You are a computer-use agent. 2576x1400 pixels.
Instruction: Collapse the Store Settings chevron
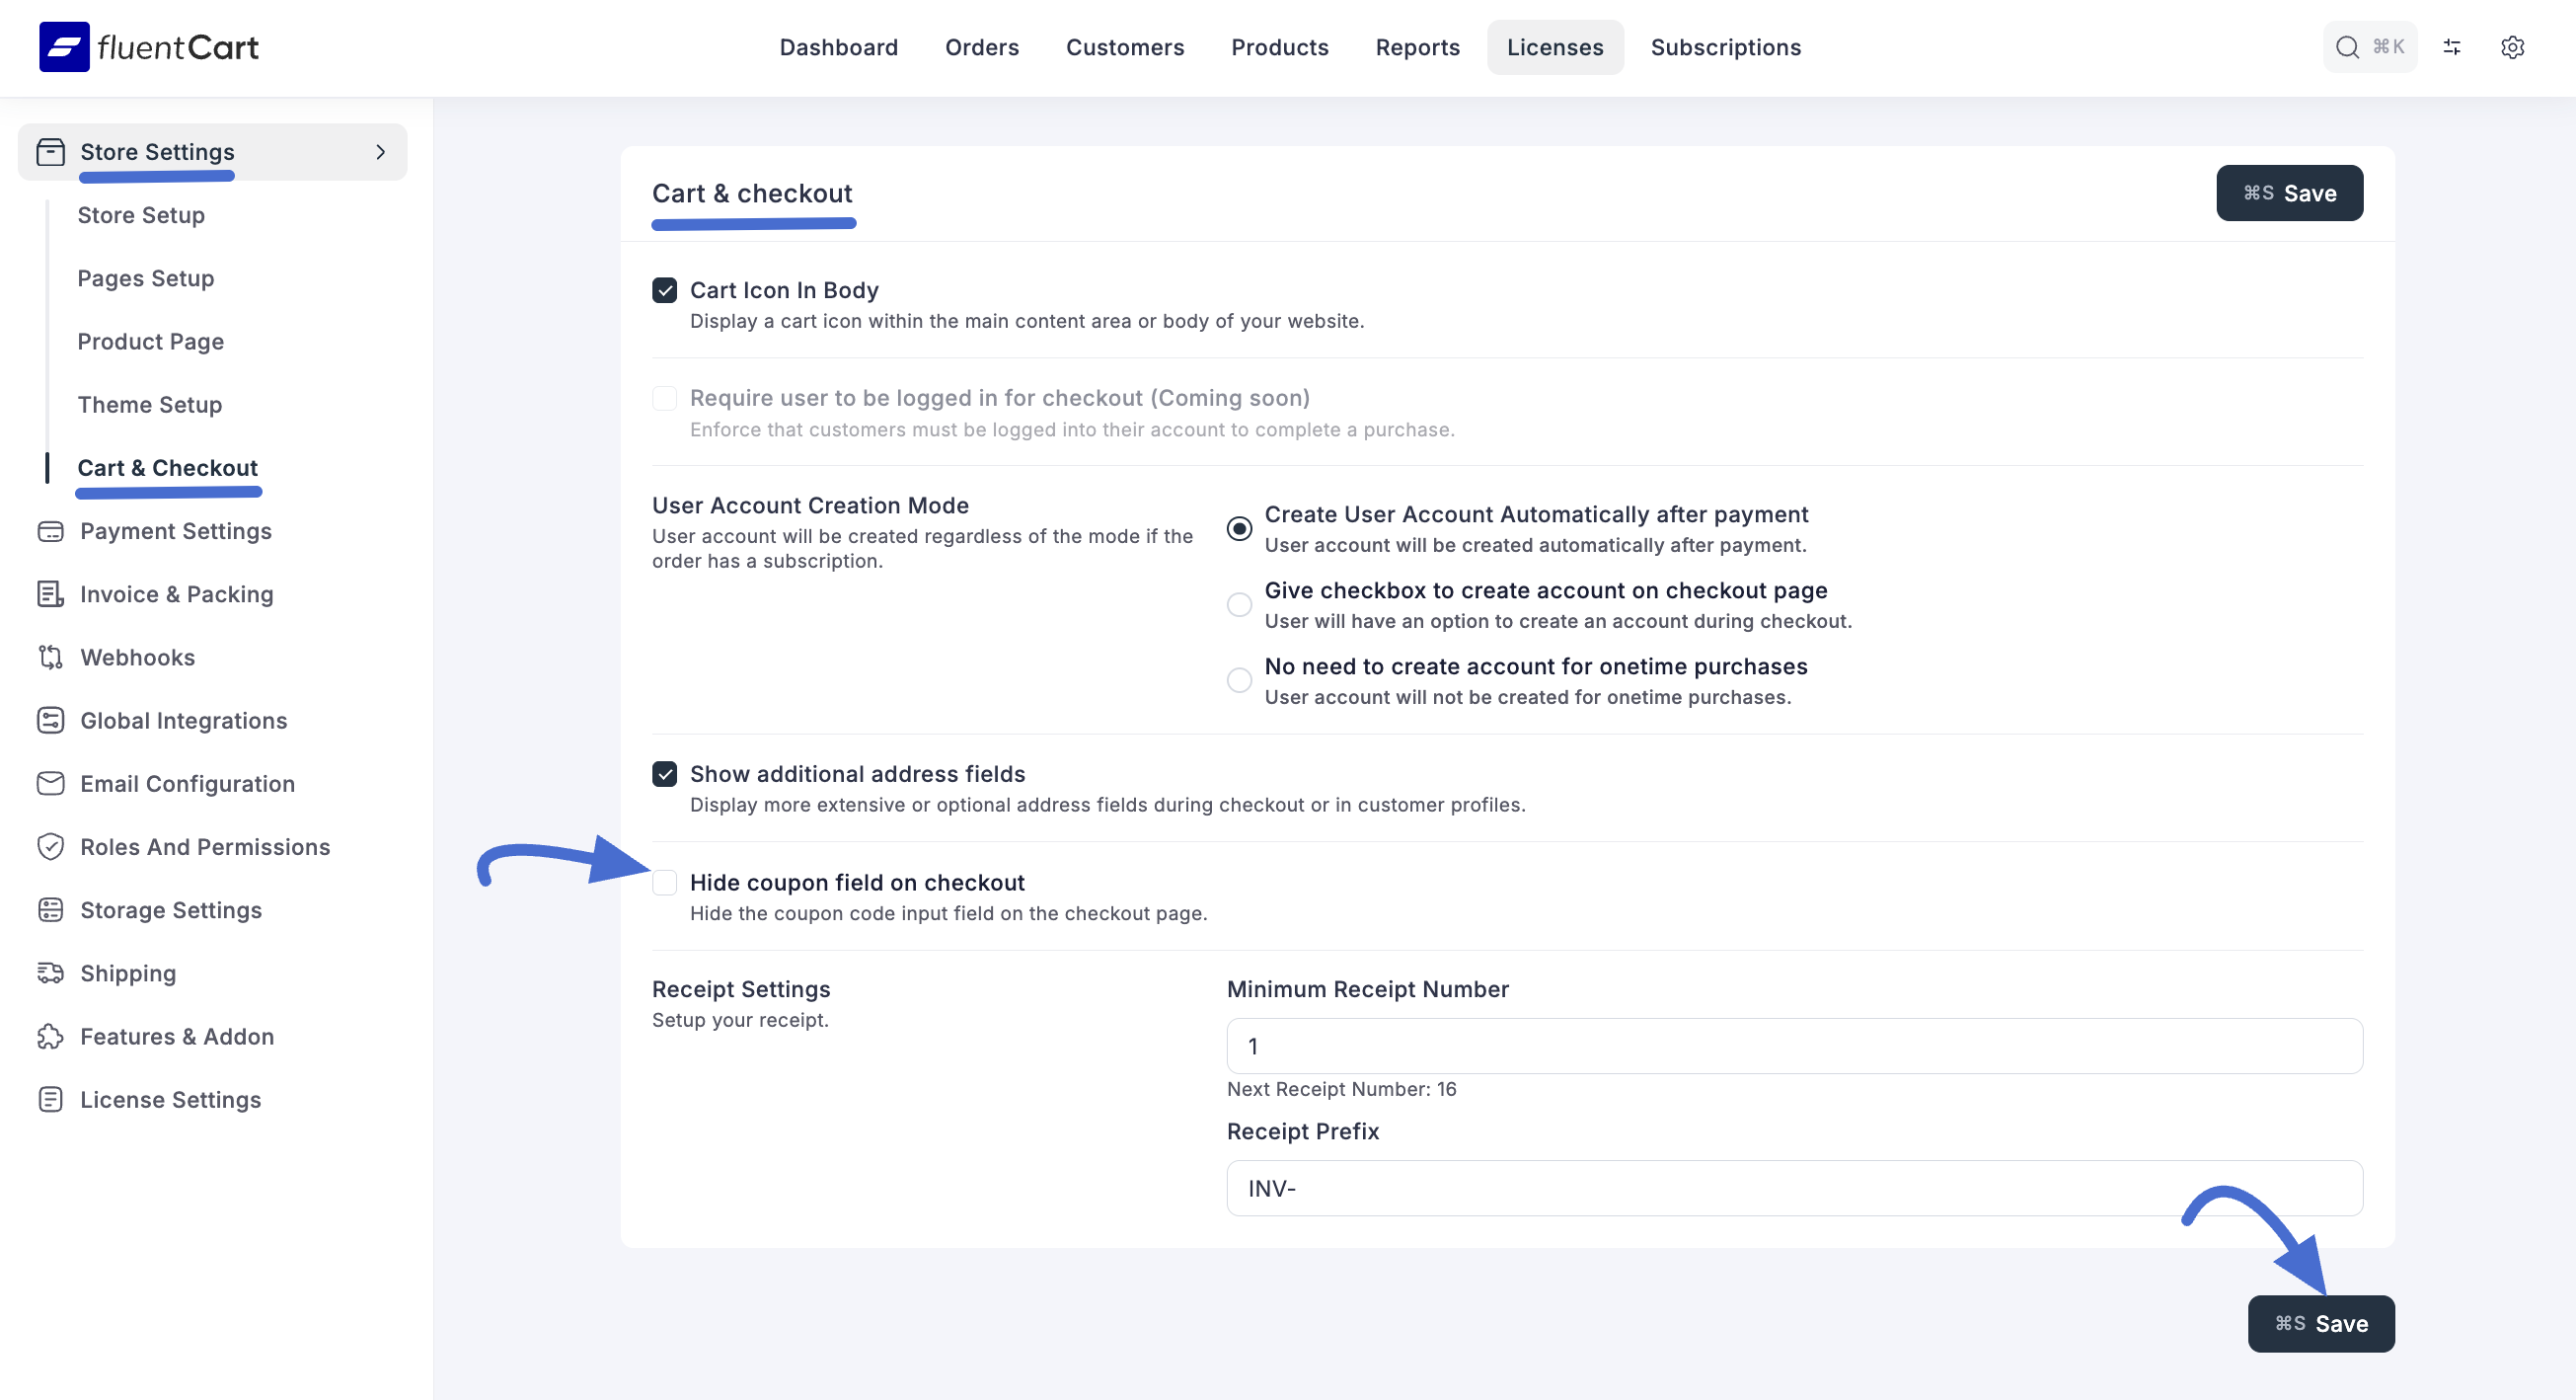380,152
